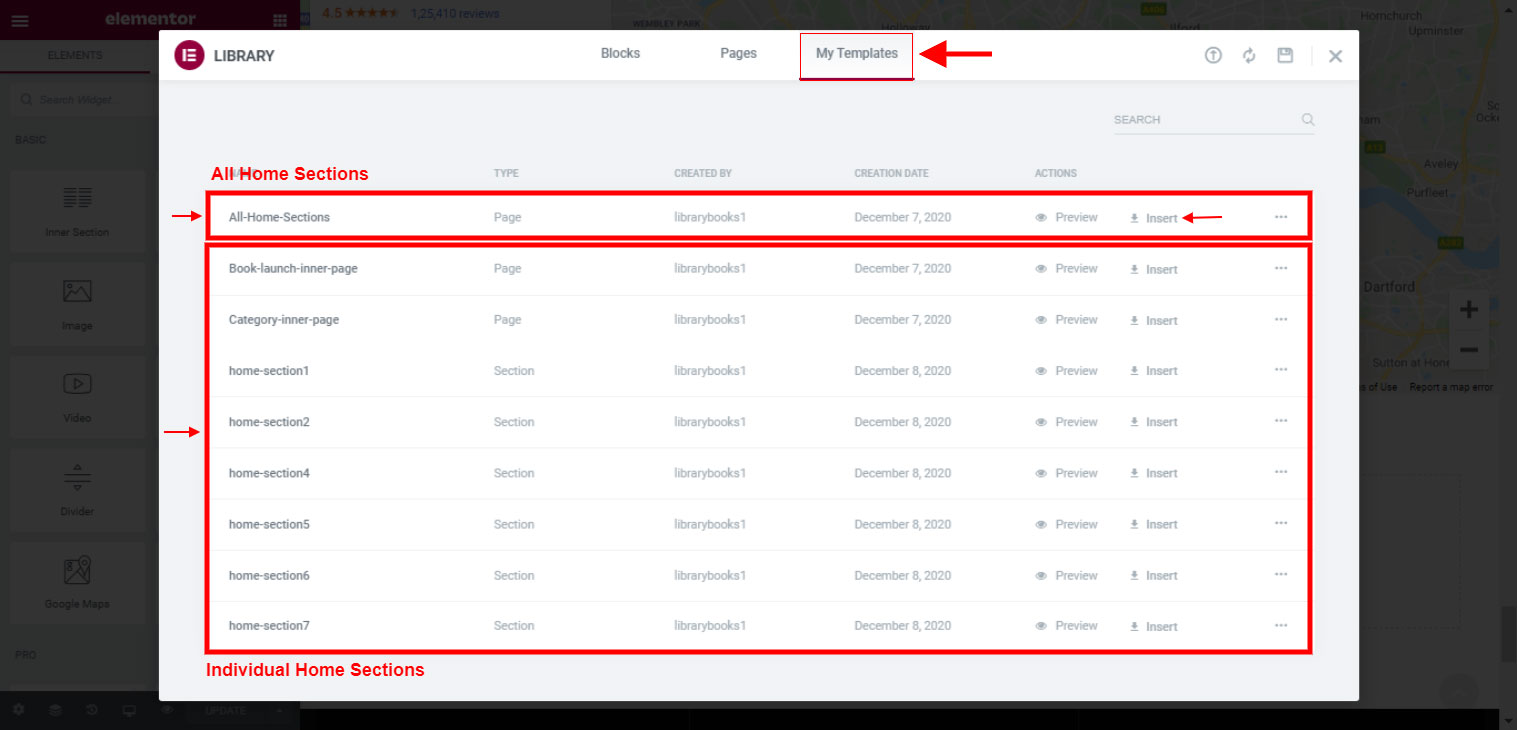1517x730 pixels.
Task: Open Elementor settings gear in bottom bar
Action: [x=19, y=710]
